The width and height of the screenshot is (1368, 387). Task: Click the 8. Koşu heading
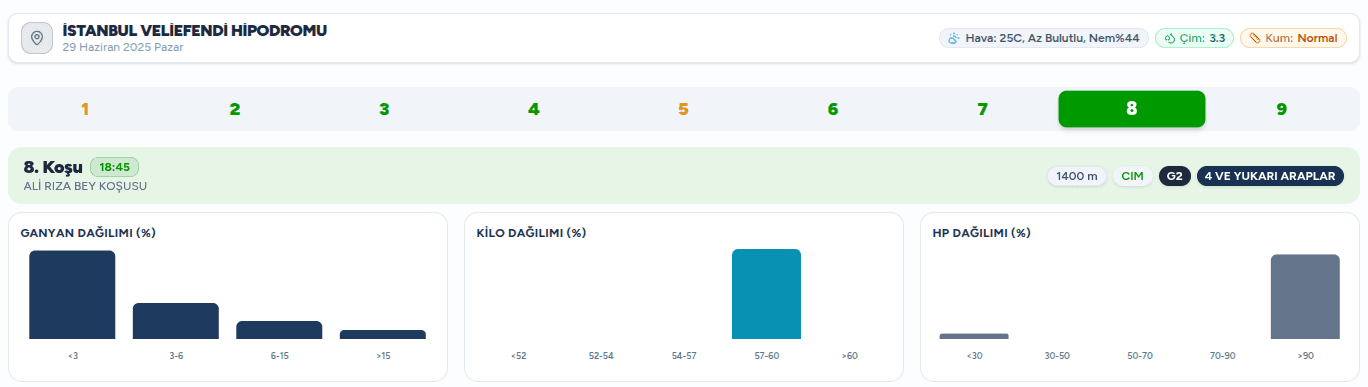click(53, 167)
